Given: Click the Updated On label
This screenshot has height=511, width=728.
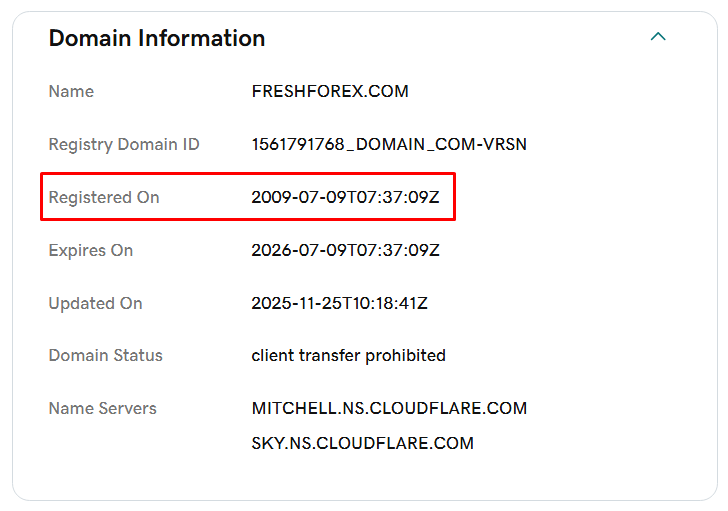Looking at the screenshot, I should pyautogui.click(x=96, y=303).
